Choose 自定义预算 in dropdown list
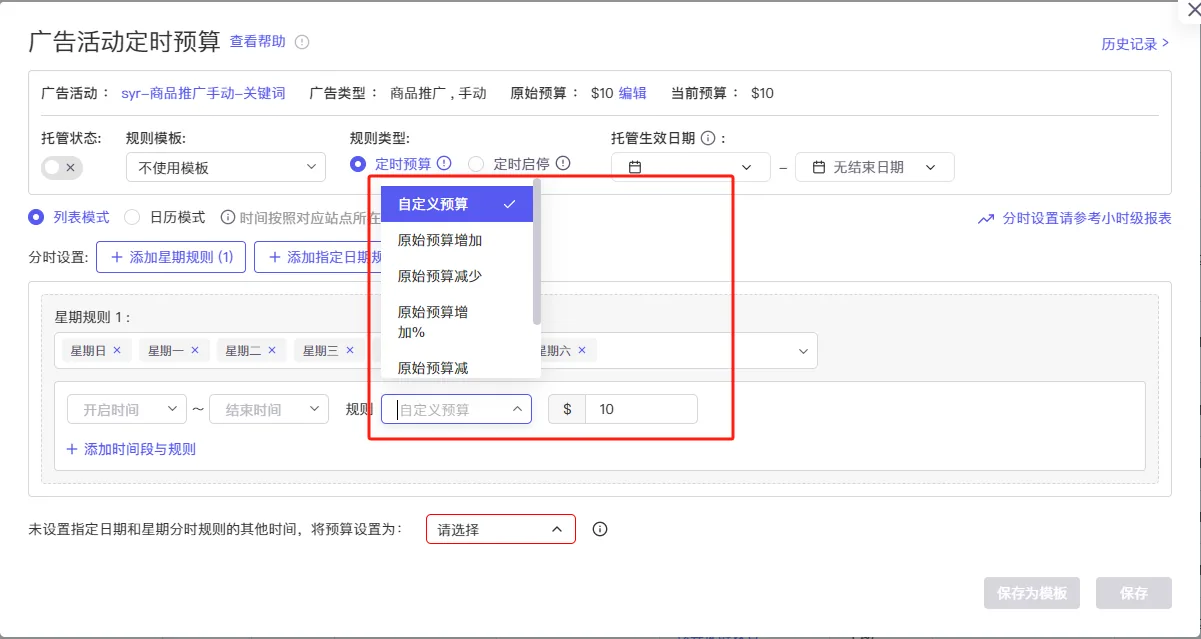The width and height of the screenshot is (1201, 639). click(x=457, y=204)
